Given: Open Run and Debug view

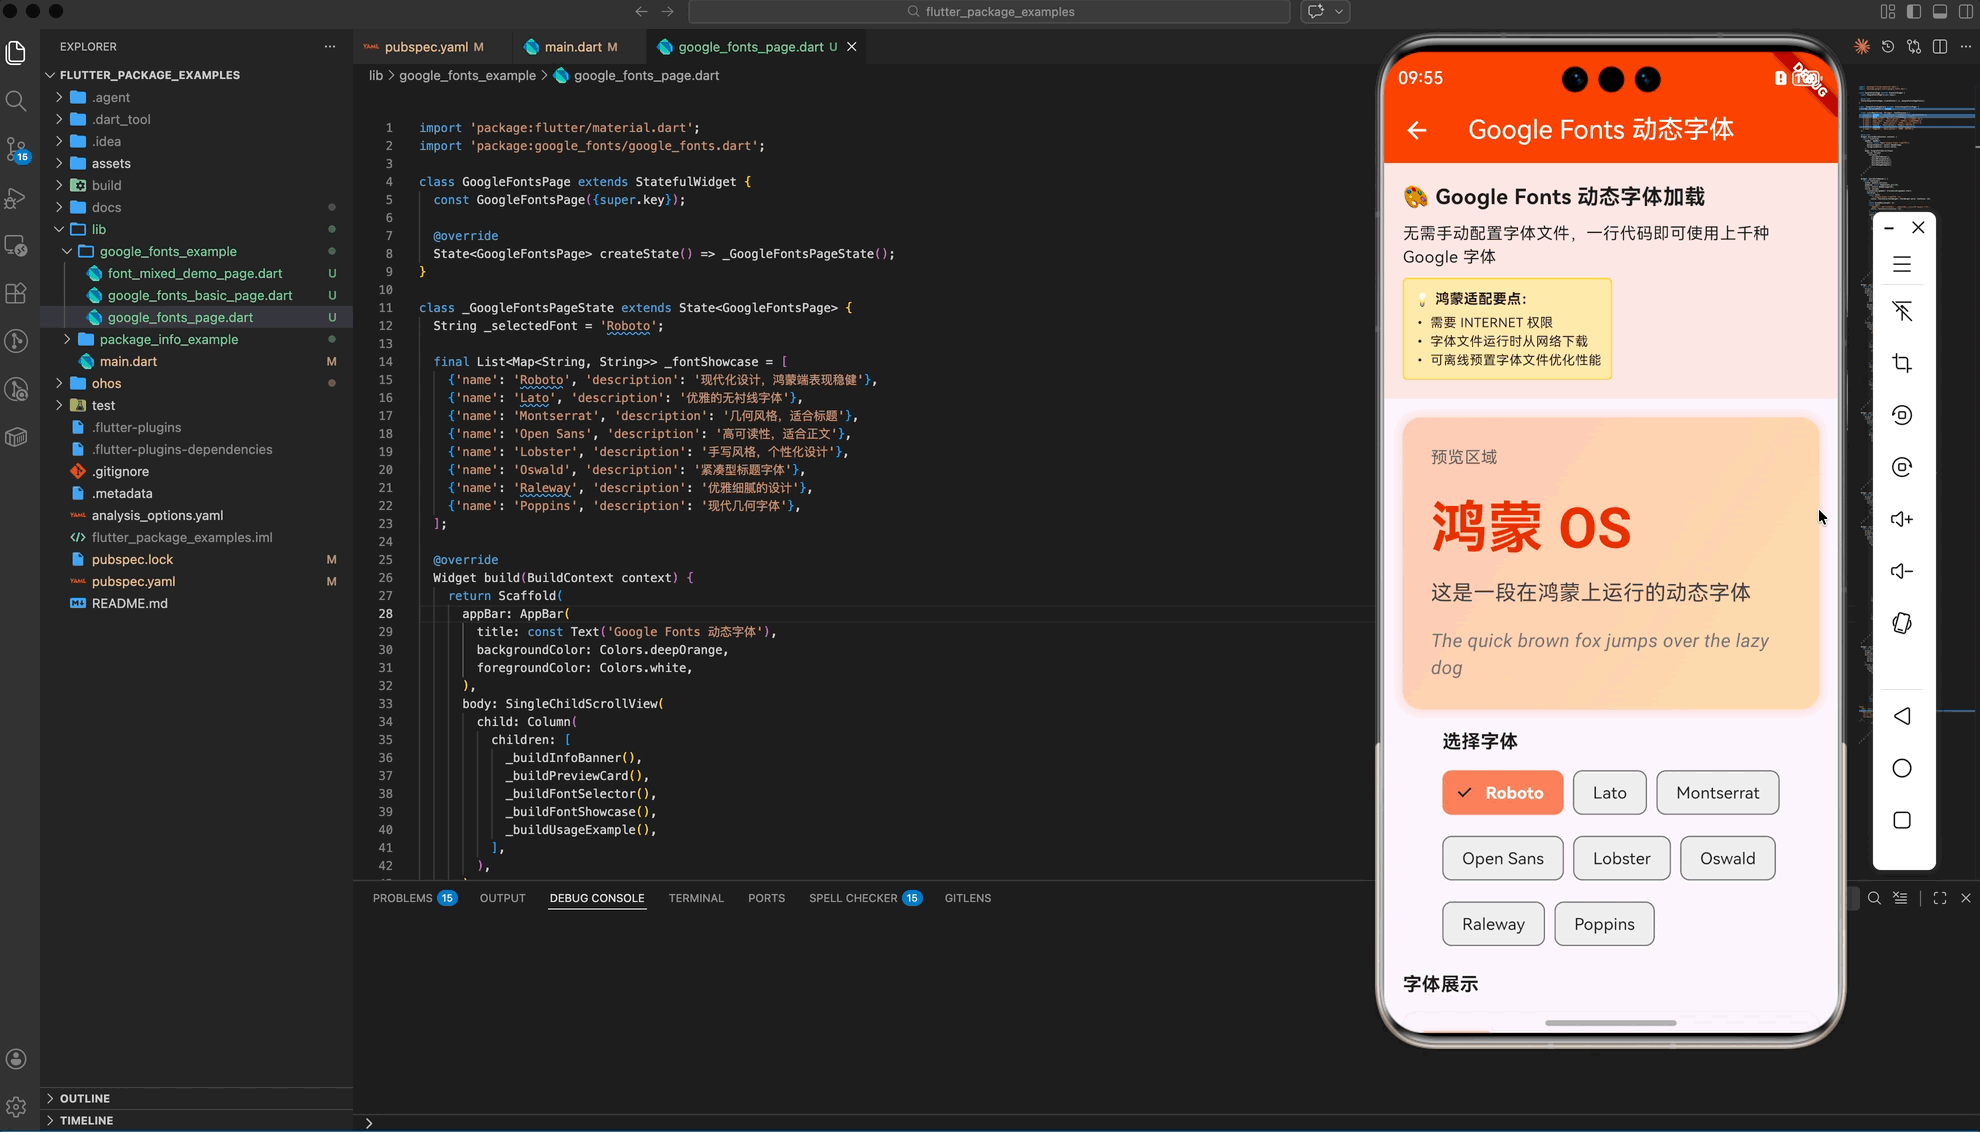Looking at the screenshot, I should pyautogui.click(x=16, y=198).
